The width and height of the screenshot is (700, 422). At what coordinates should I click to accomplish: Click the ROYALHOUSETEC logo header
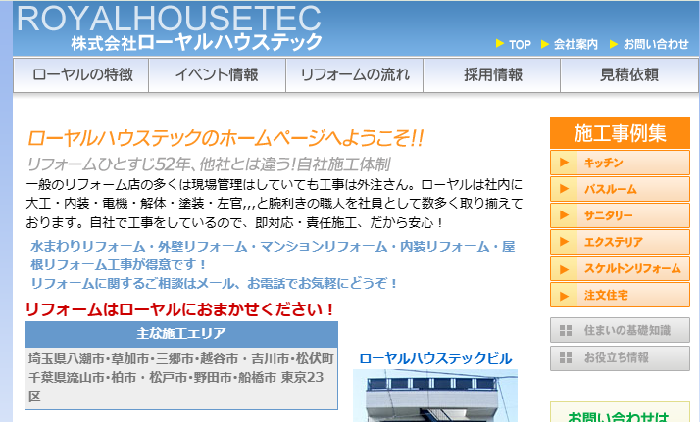click(x=170, y=28)
